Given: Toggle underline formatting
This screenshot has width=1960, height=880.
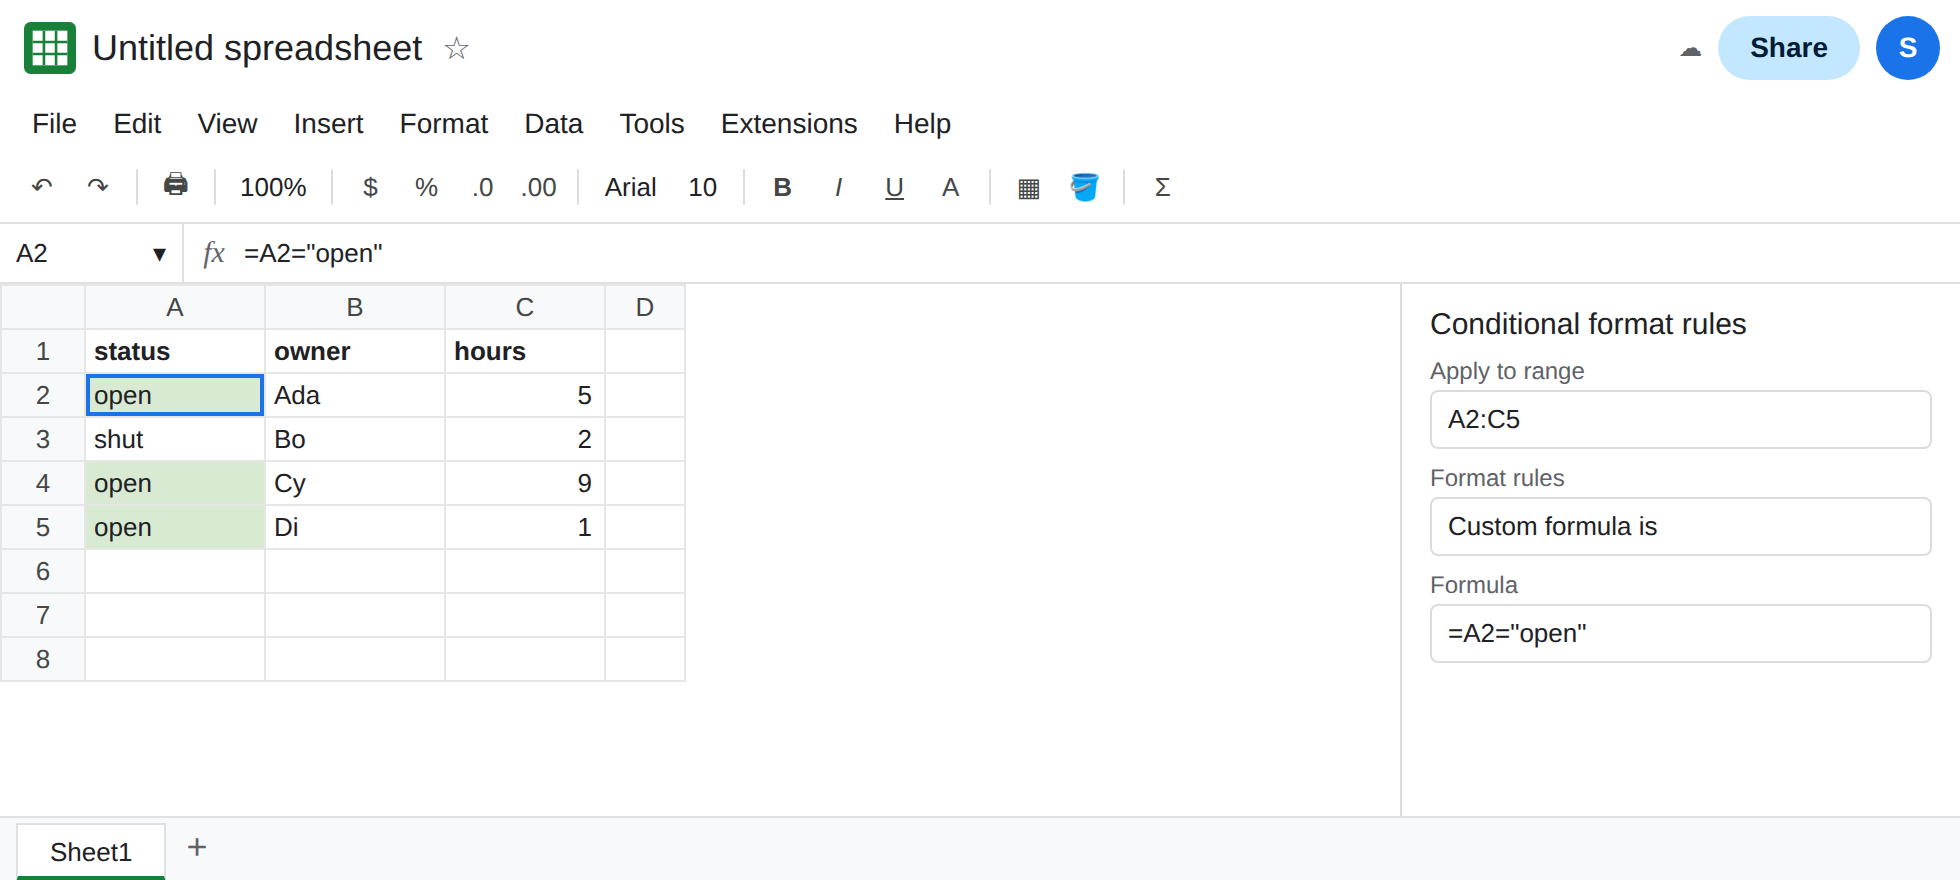Looking at the screenshot, I should (x=894, y=187).
